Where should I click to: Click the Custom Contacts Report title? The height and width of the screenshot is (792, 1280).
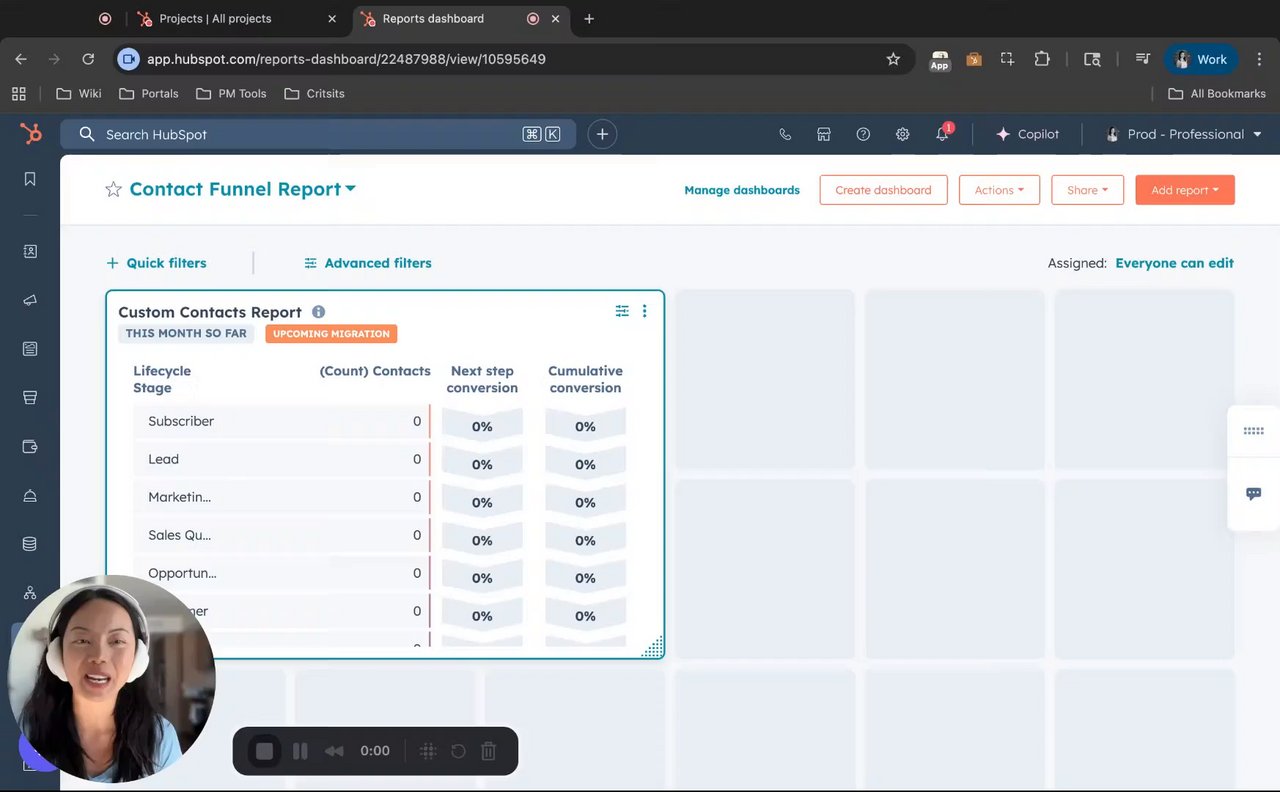click(210, 312)
